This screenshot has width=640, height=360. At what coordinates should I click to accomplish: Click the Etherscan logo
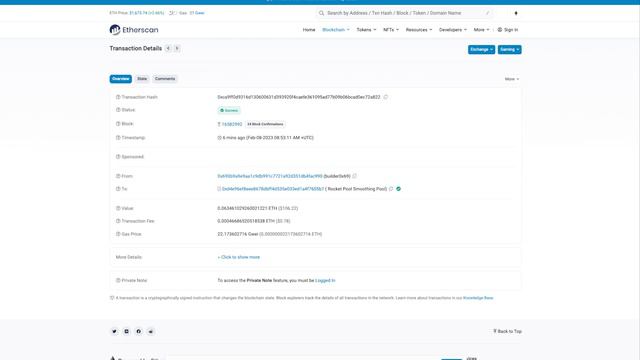pos(134,30)
